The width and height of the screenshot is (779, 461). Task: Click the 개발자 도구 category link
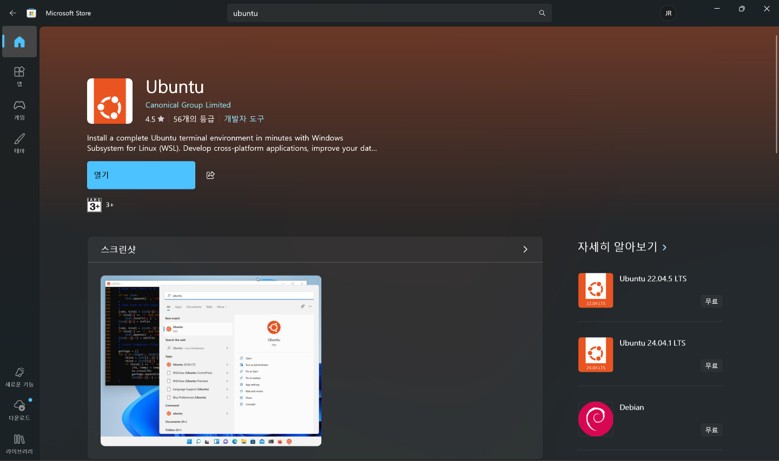click(244, 119)
